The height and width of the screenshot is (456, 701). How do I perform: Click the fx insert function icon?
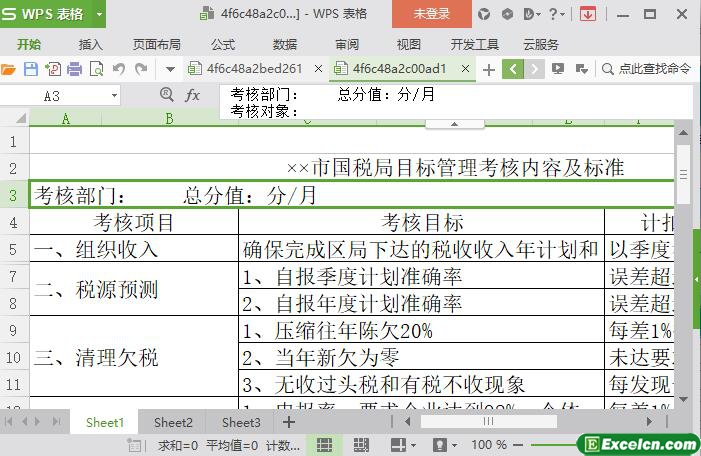click(x=192, y=95)
